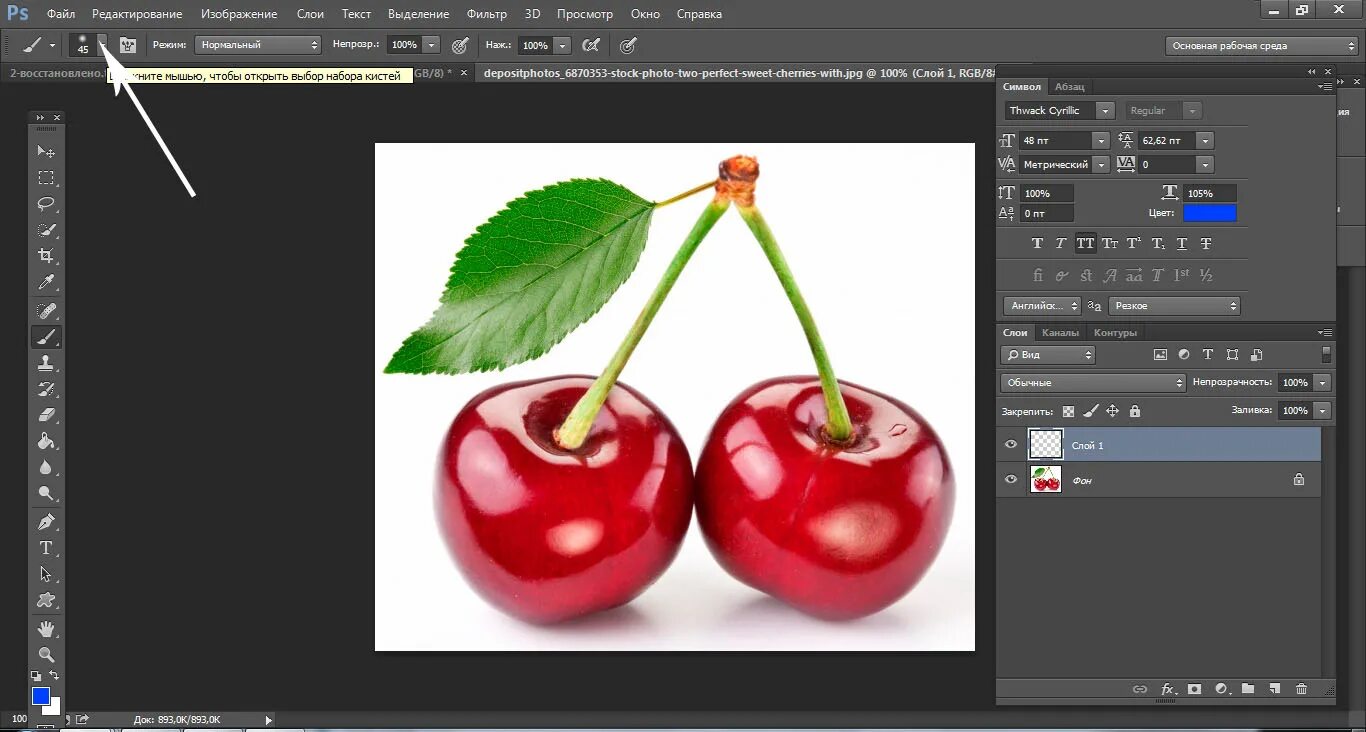The width and height of the screenshot is (1366, 732).
Task: Select the Eyedropper tool
Action: pyautogui.click(x=46, y=283)
